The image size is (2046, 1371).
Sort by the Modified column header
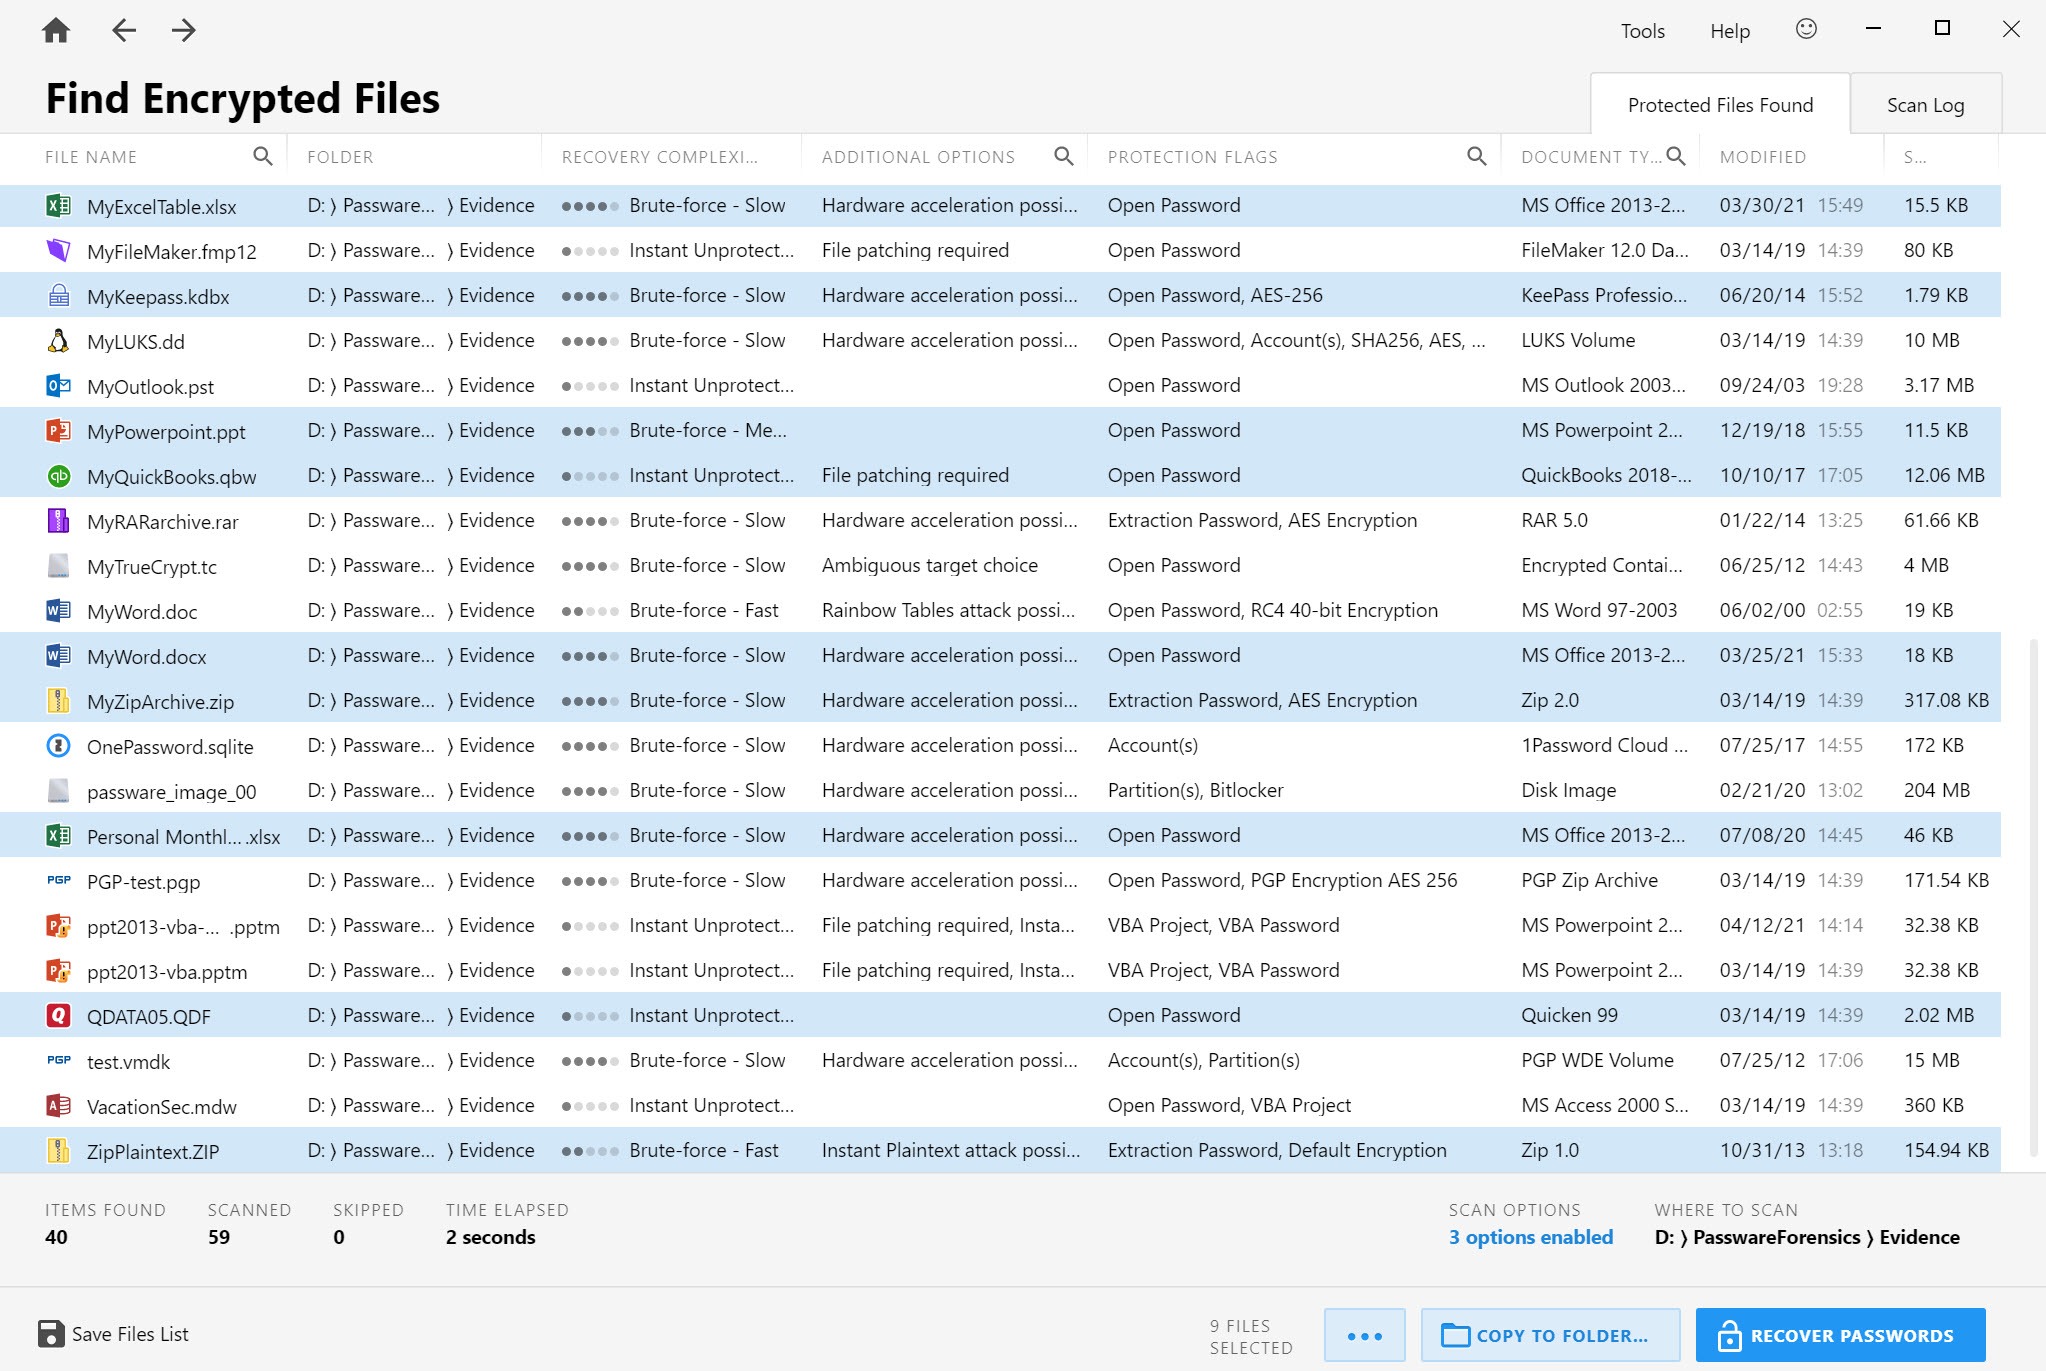coord(1763,157)
